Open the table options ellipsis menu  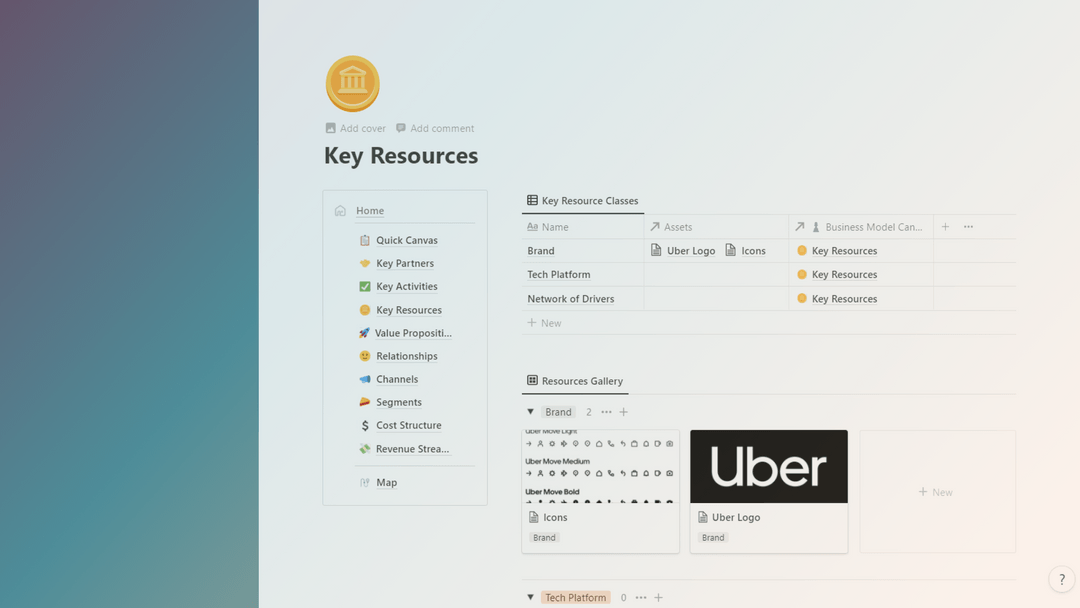(967, 226)
